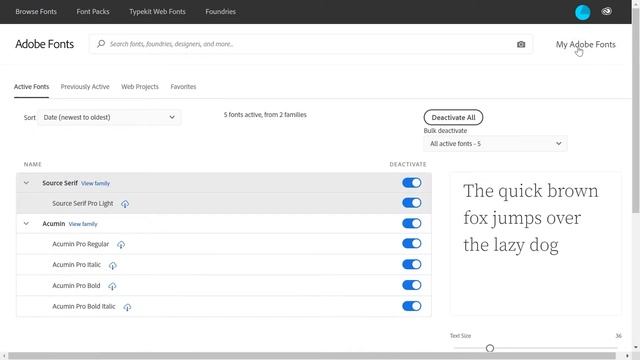Viewport: 640px width, 360px height.
Task: Deactivate Acumin Pro Regular toggle
Action: pos(411,243)
